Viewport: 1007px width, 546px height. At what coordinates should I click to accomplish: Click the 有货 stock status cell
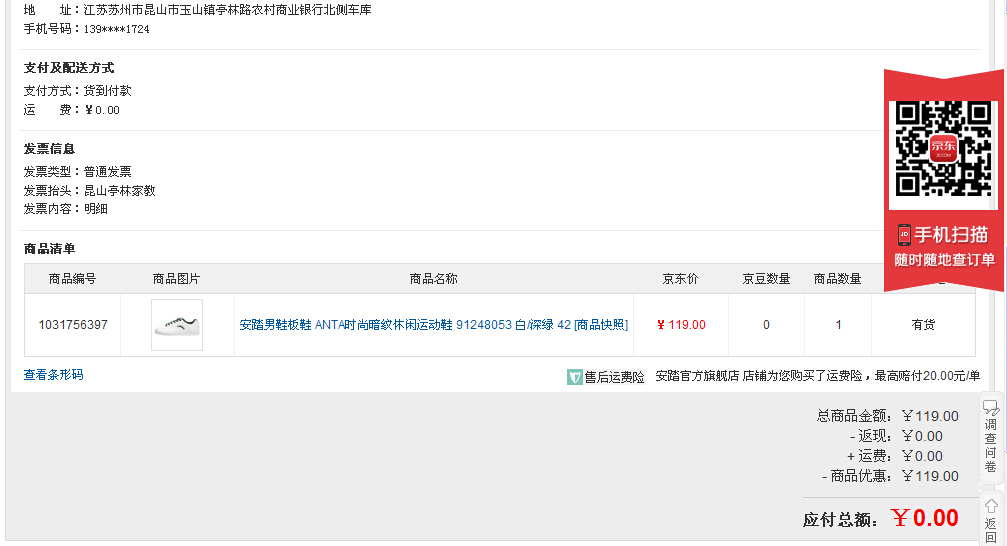pos(923,325)
